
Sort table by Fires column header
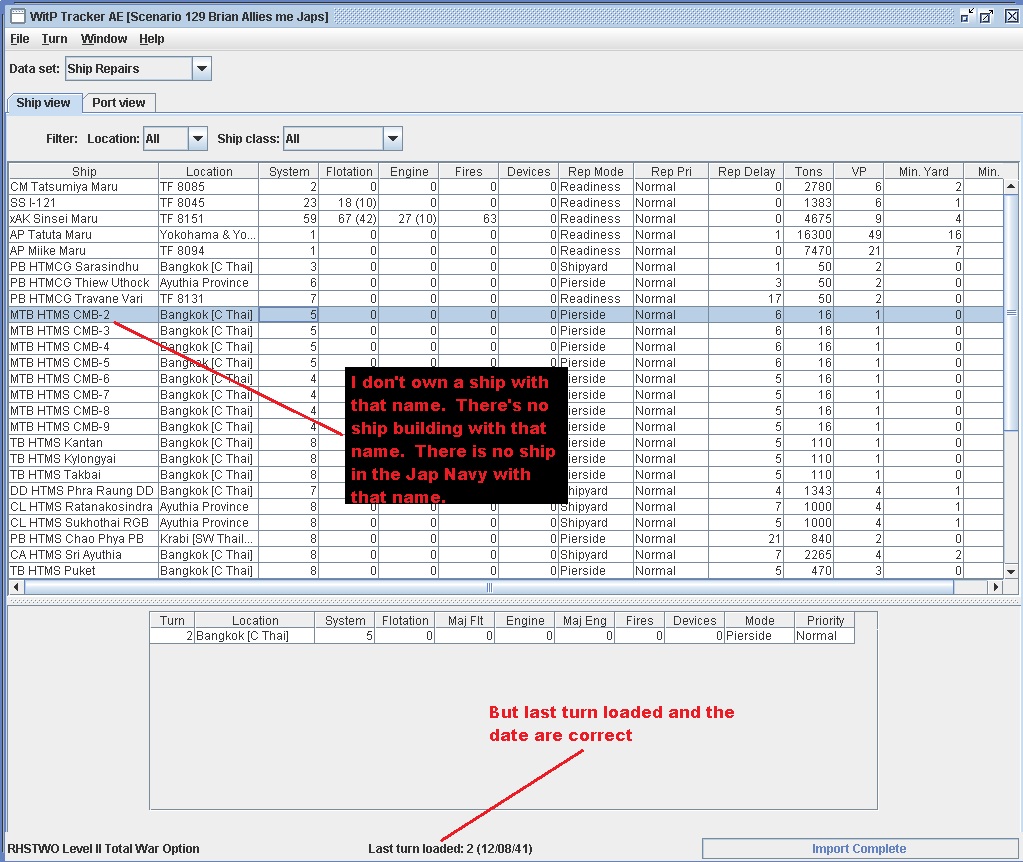468,171
